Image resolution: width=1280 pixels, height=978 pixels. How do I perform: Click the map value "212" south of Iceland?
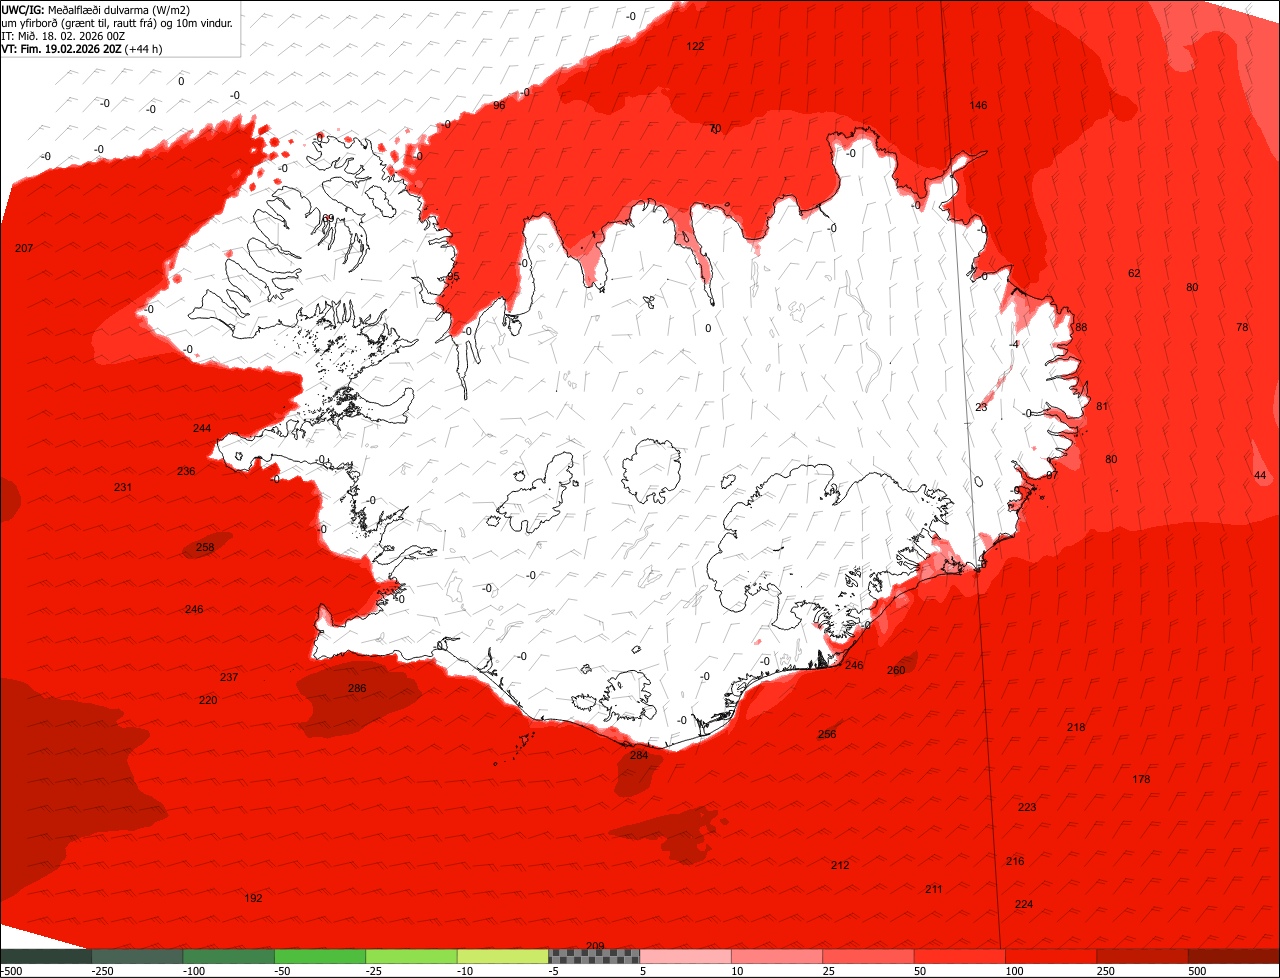[840, 865]
